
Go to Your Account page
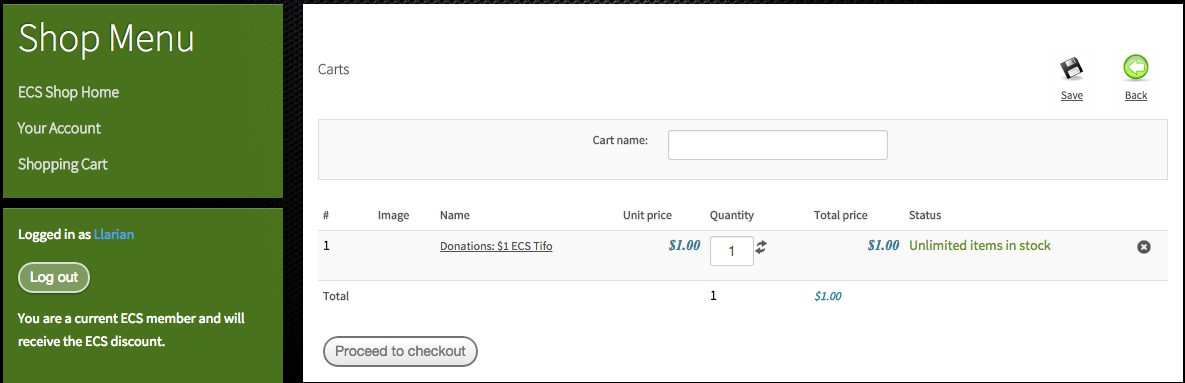59,128
